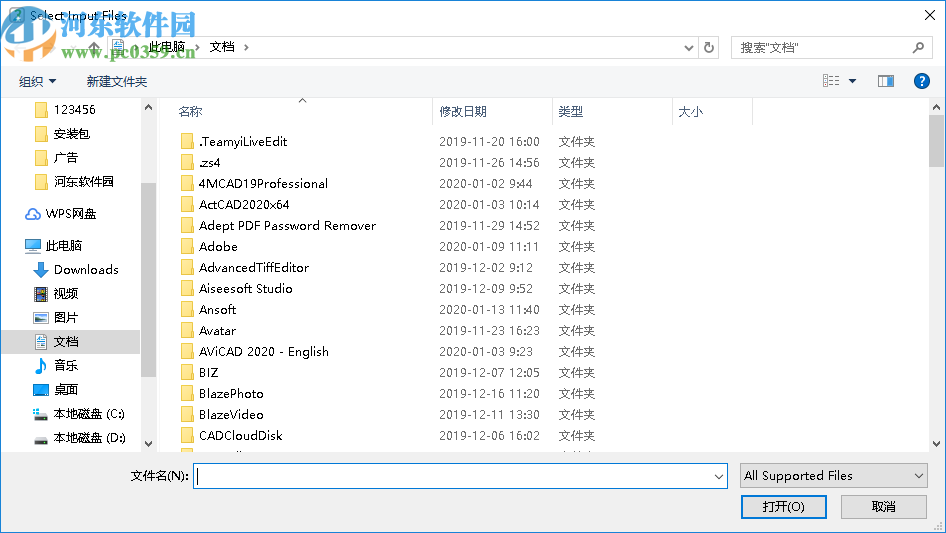Click the 文档 breadcrumb
Image resolution: width=946 pixels, height=533 pixels.
click(222, 47)
